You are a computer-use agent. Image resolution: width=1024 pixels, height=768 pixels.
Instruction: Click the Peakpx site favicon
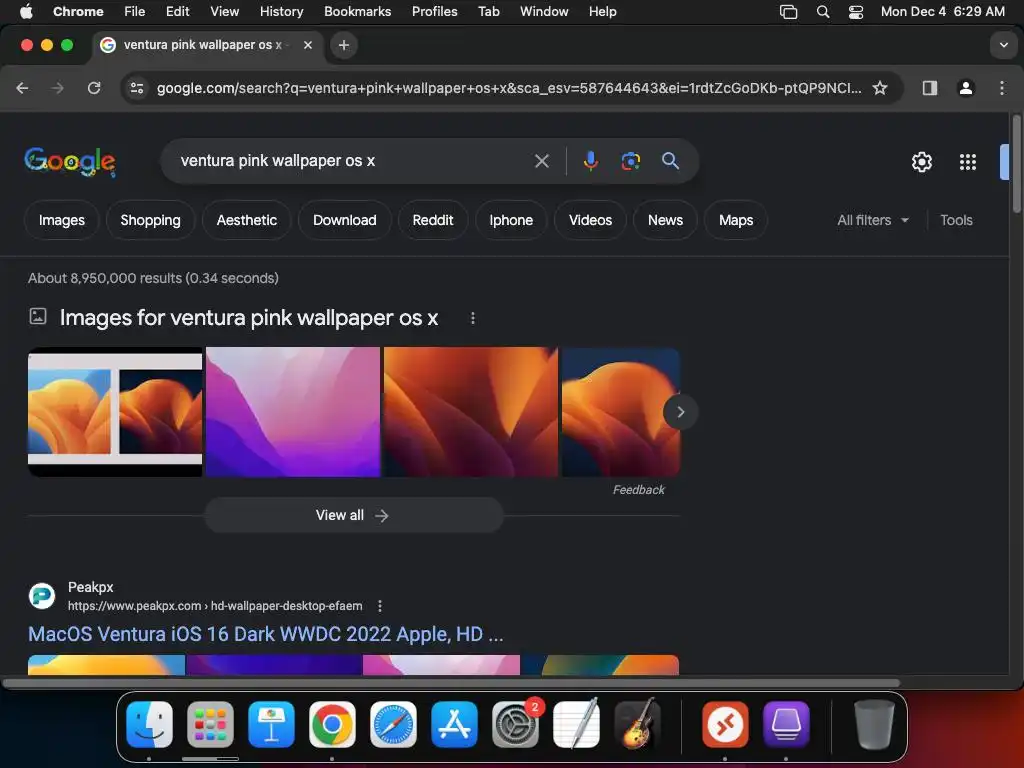(x=42, y=596)
